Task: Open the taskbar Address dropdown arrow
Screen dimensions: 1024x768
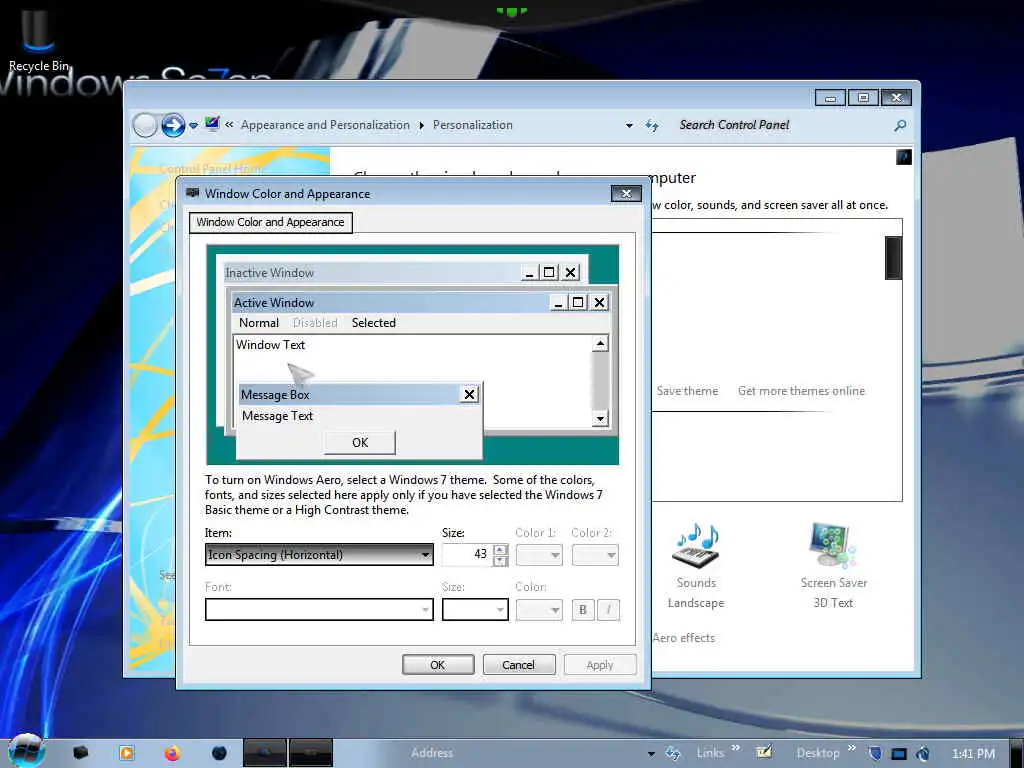Action: [x=651, y=754]
